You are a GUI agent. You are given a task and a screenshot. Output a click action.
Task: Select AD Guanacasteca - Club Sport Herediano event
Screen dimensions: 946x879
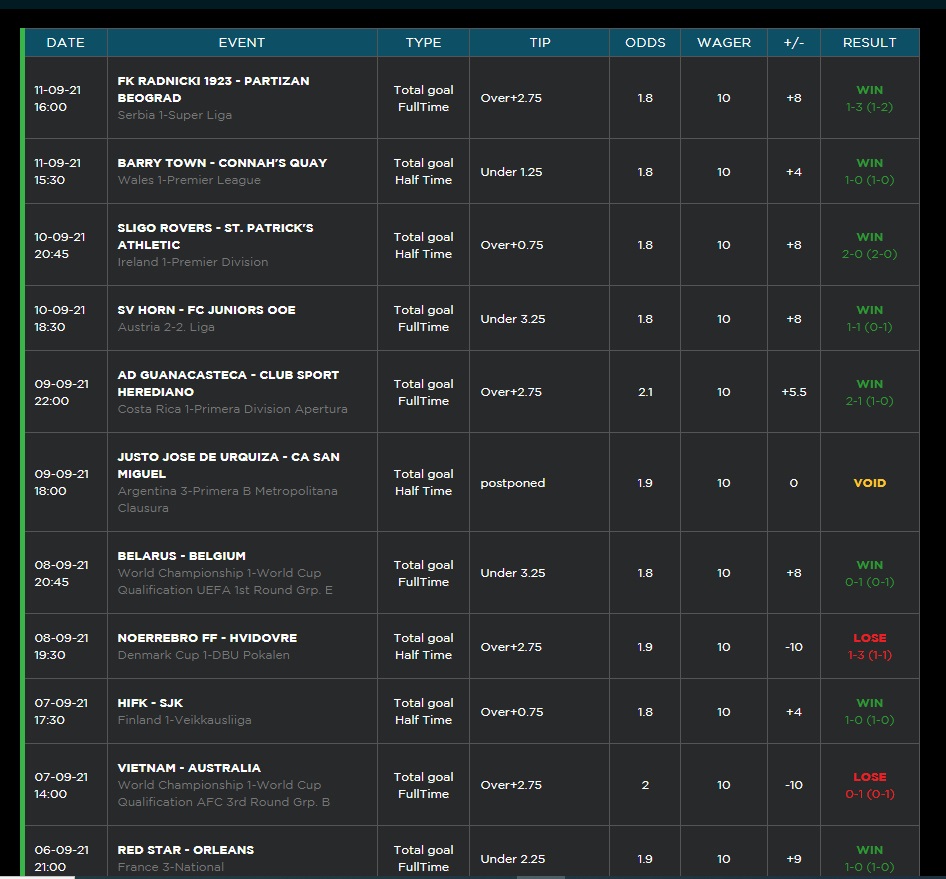pos(228,384)
